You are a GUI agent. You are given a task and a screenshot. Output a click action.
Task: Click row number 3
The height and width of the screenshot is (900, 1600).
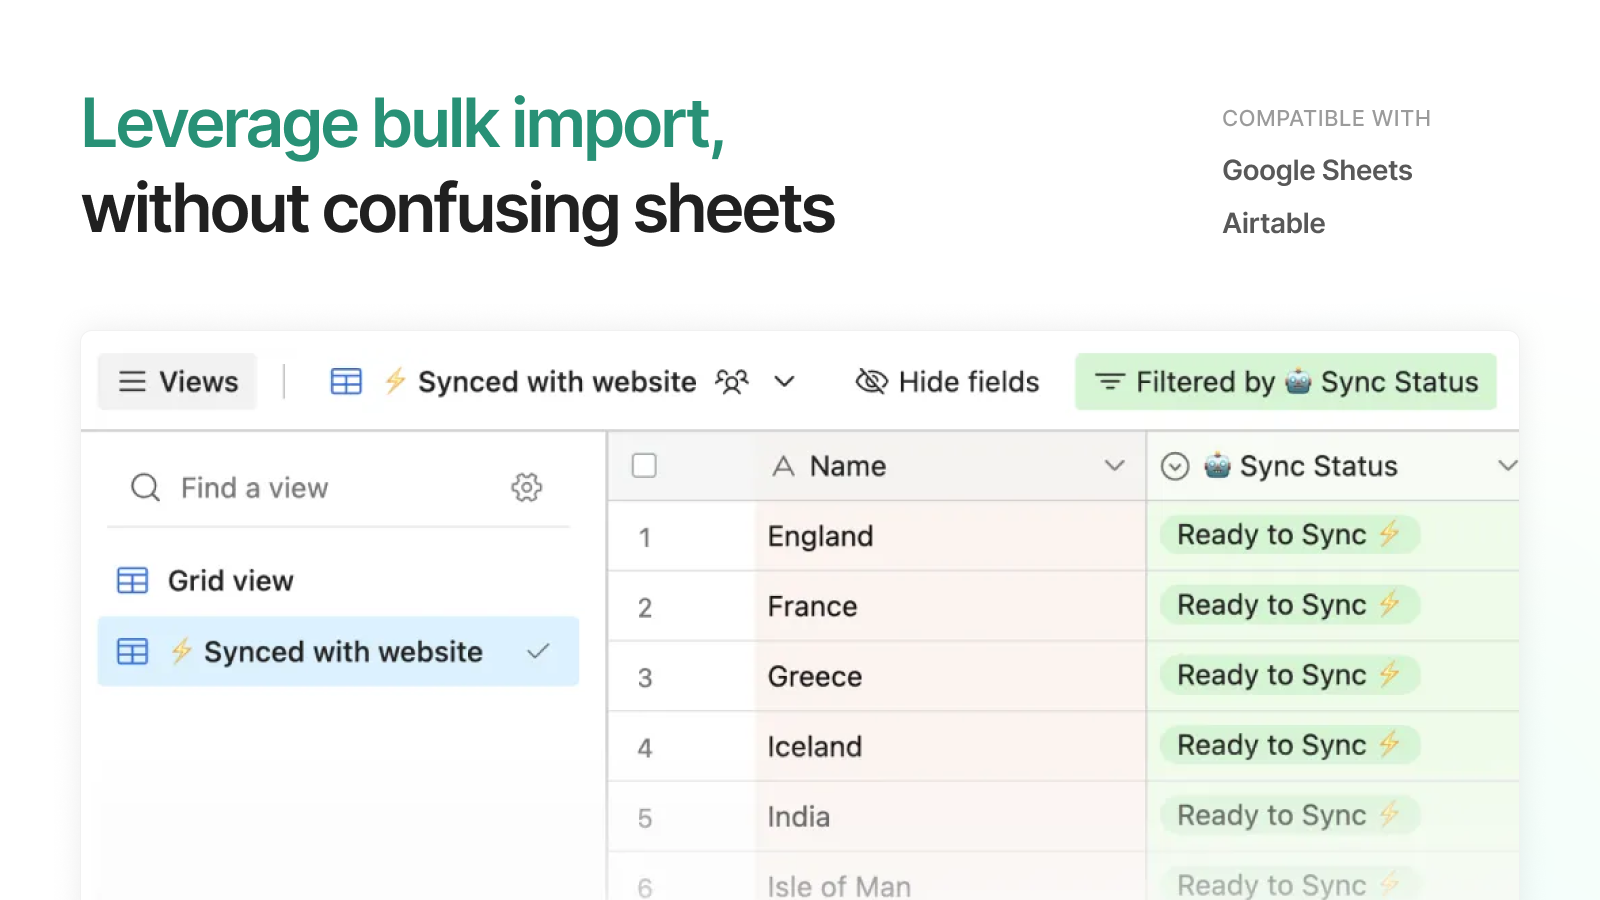[645, 678]
